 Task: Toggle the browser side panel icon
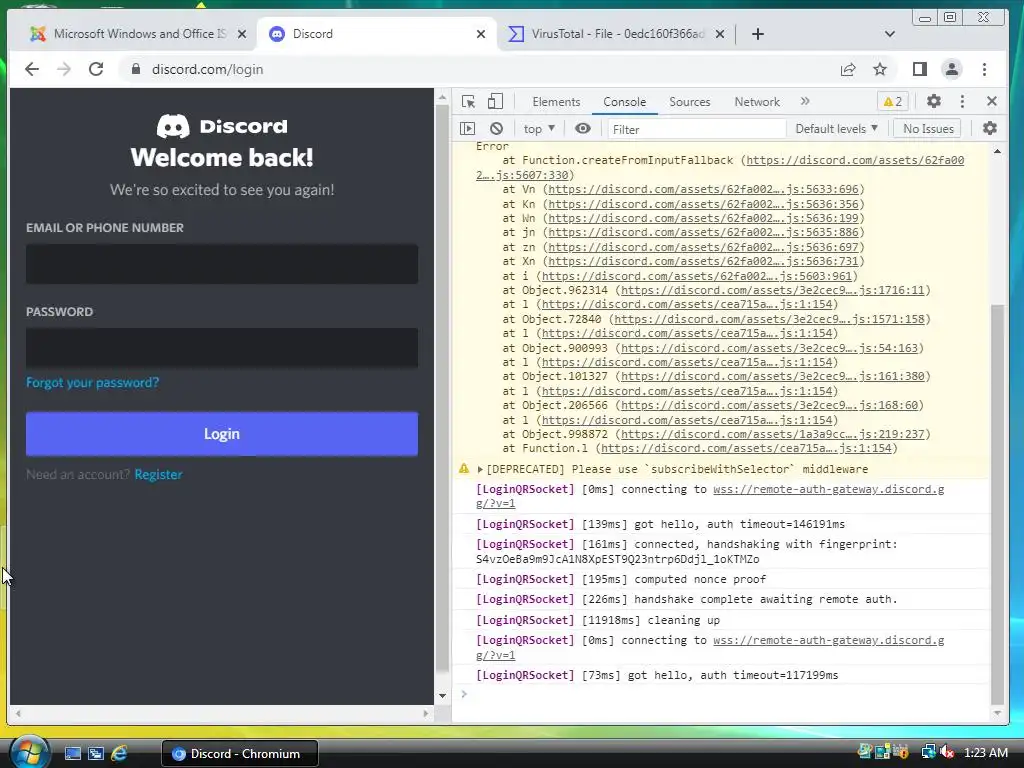(x=920, y=69)
